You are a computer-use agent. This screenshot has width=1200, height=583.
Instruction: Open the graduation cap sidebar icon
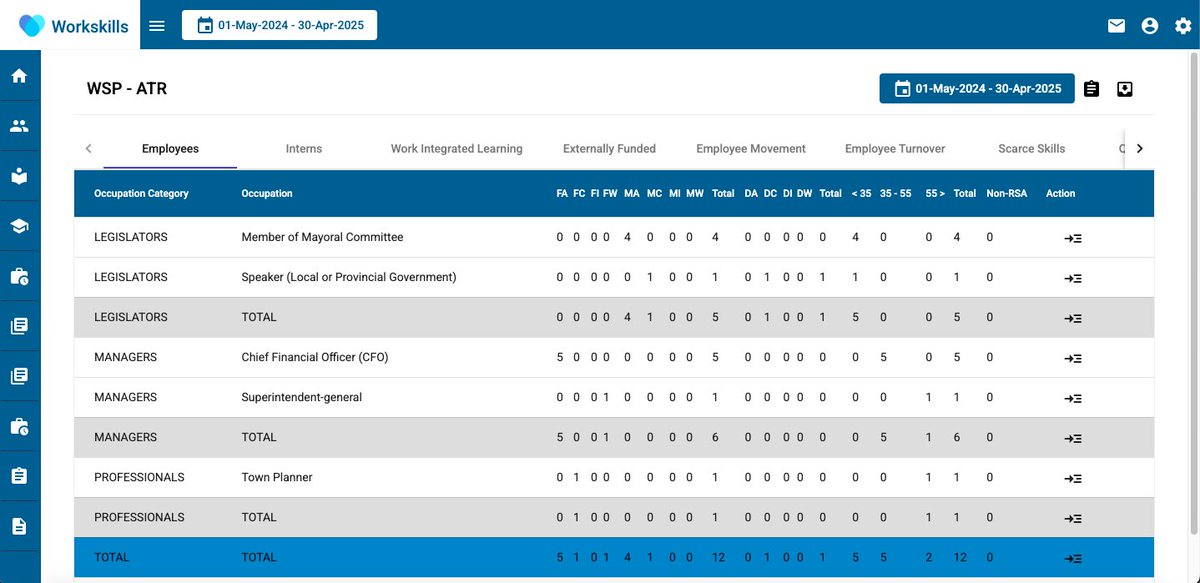[19, 226]
